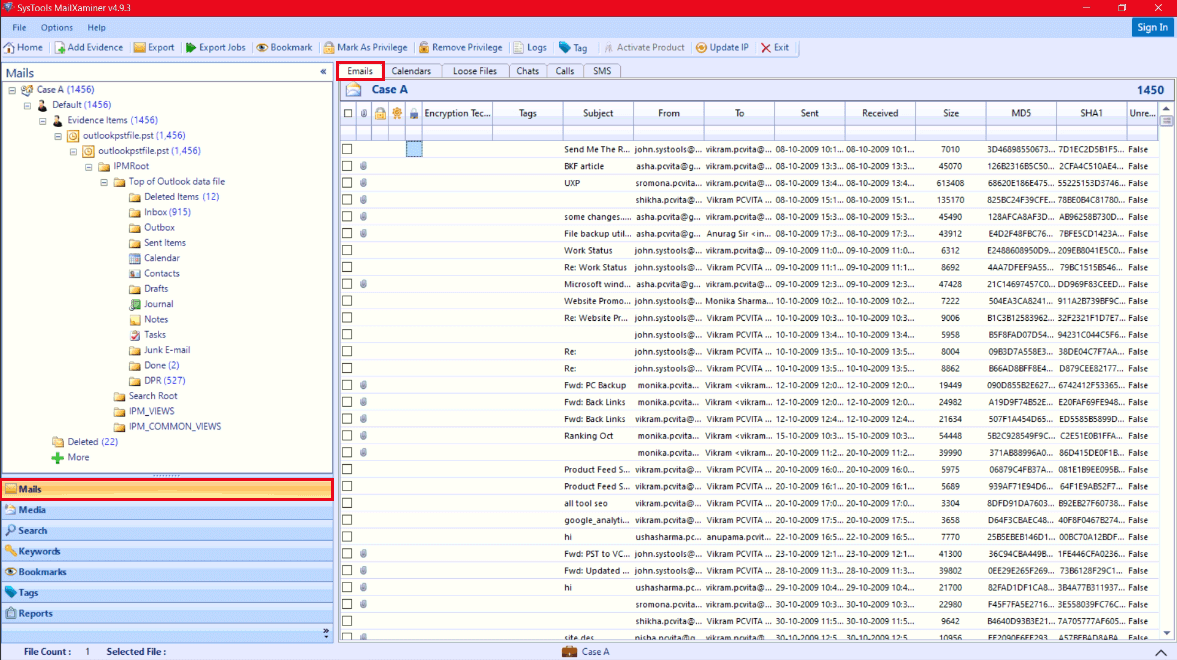Click the Sign In button

tap(1151, 27)
